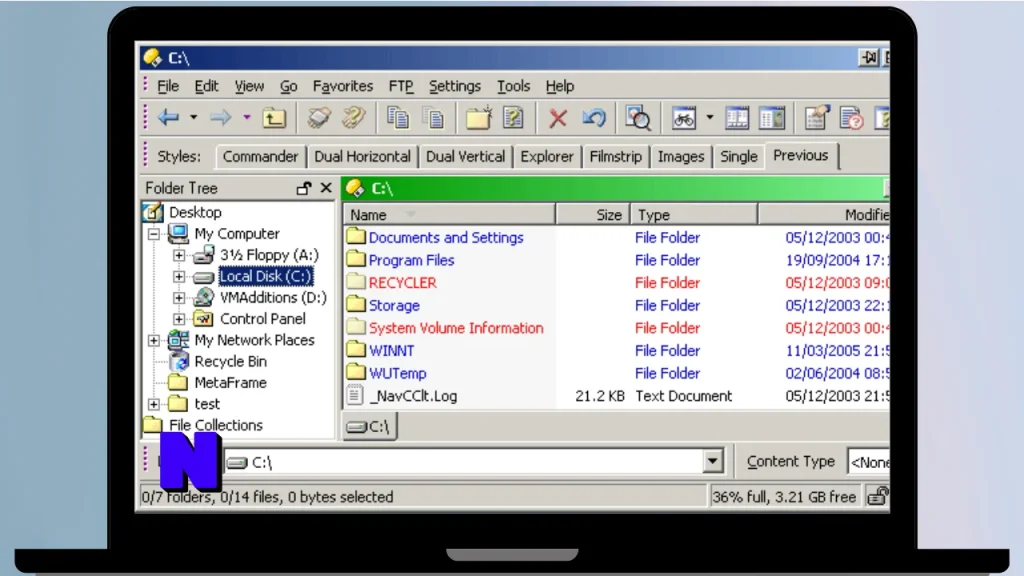Screen dimensions: 1024x576
Task: Open the FTP menu
Action: 401,86
